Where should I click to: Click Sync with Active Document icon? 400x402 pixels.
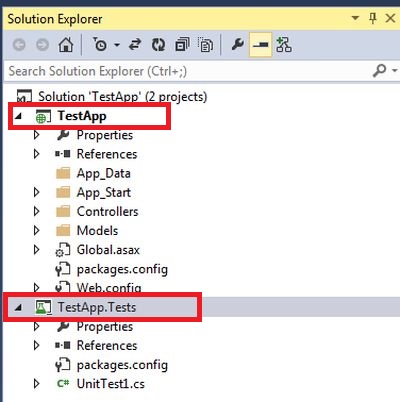(x=135, y=44)
